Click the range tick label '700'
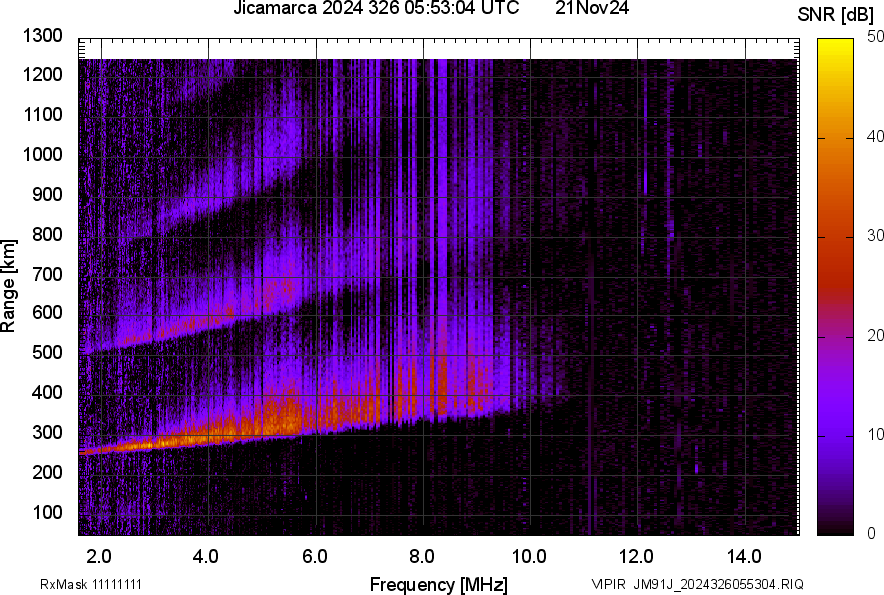The height and width of the screenshot is (595, 884). click(47, 274)
